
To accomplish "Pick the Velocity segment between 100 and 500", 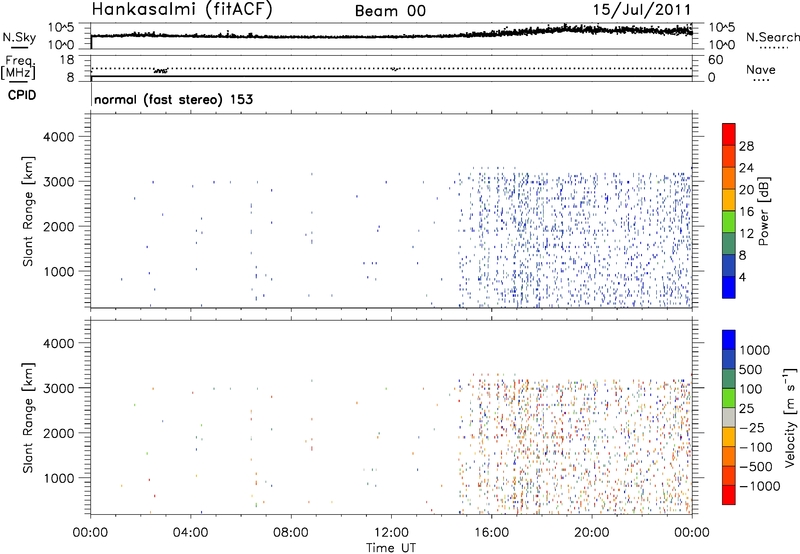I will tap(729, 379).
